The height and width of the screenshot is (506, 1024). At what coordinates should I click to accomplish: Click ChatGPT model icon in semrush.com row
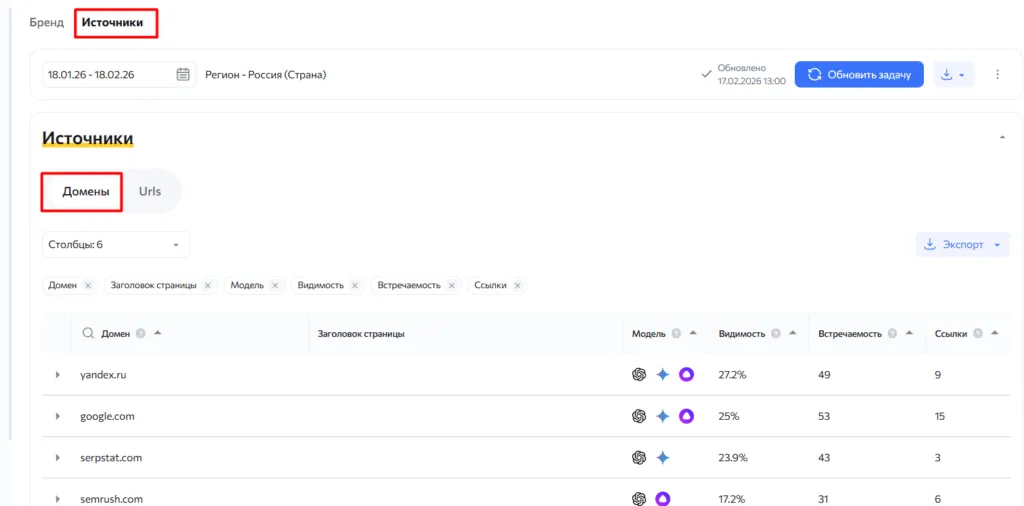pos(639,499)
